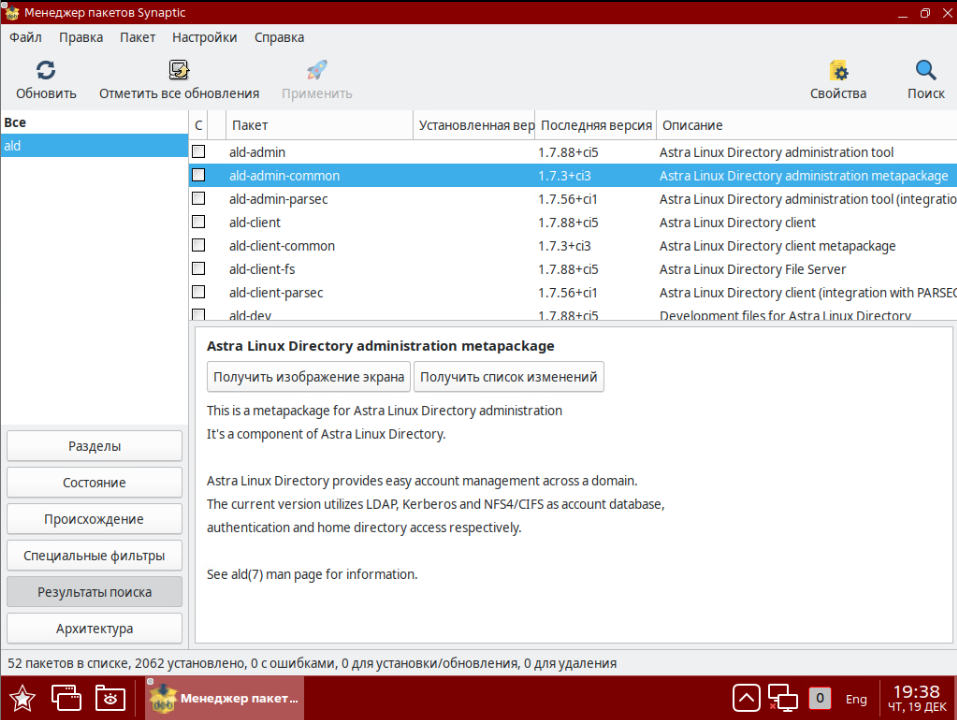Select the ald-admin-parsec package name
The image size is (957, 720).
pyautogui.click(x=278, y=199)
